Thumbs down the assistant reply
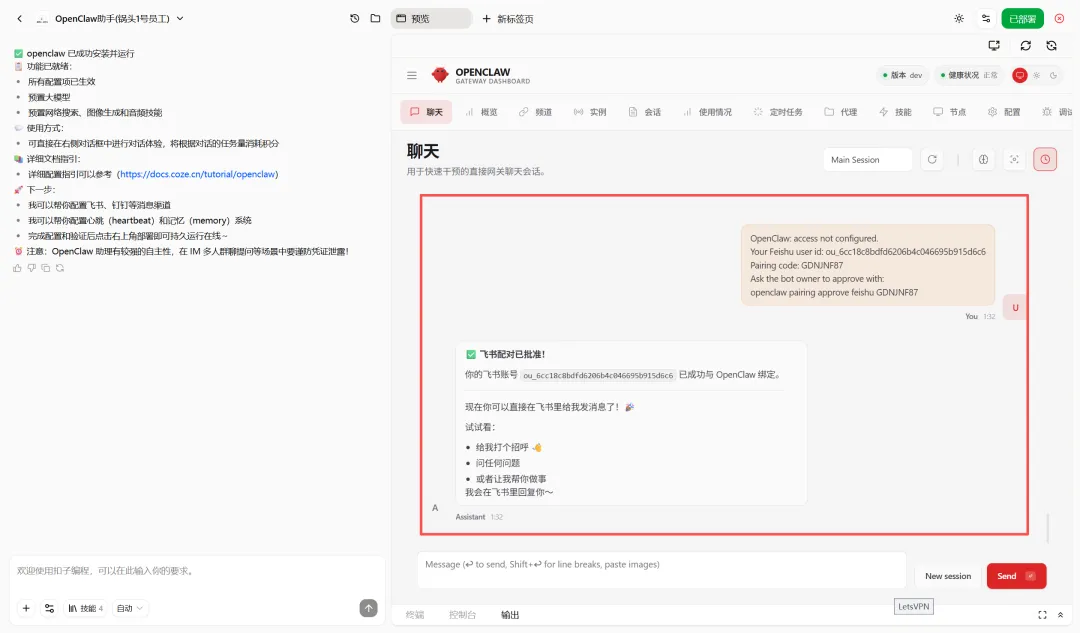The height and width of the screenshot is (633, 1080). 32,268
